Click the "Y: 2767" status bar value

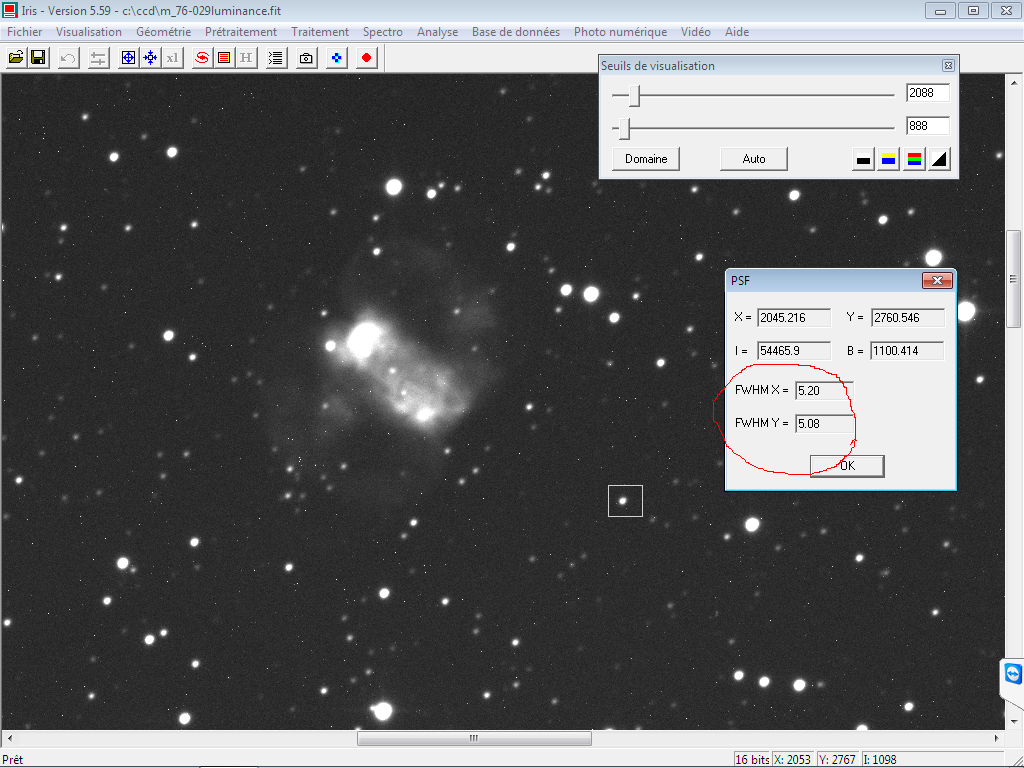[x=837, y=760]
